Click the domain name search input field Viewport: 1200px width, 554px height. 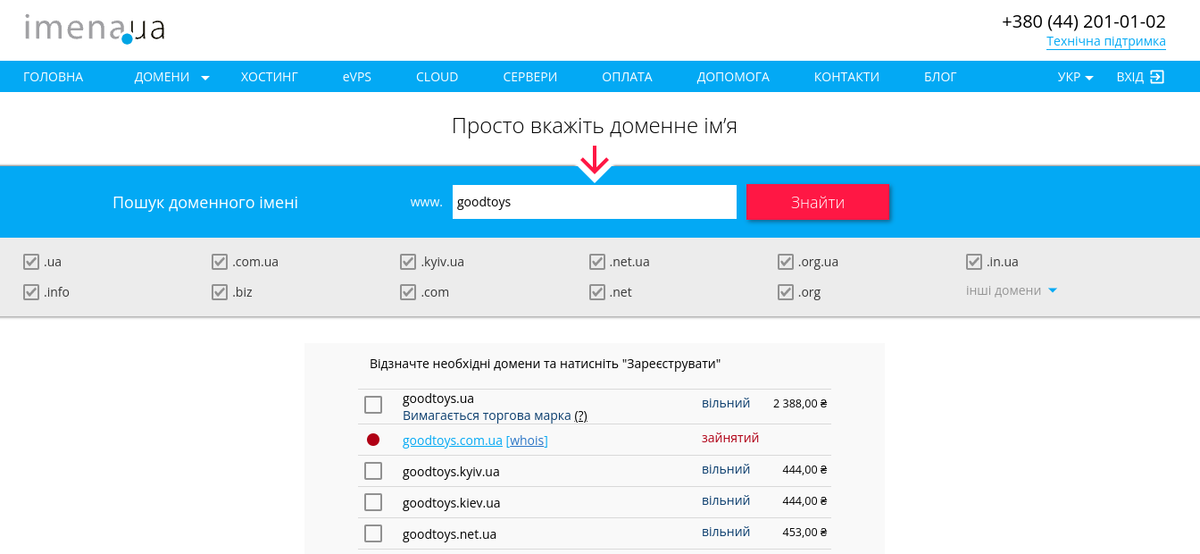click(594, 202)
